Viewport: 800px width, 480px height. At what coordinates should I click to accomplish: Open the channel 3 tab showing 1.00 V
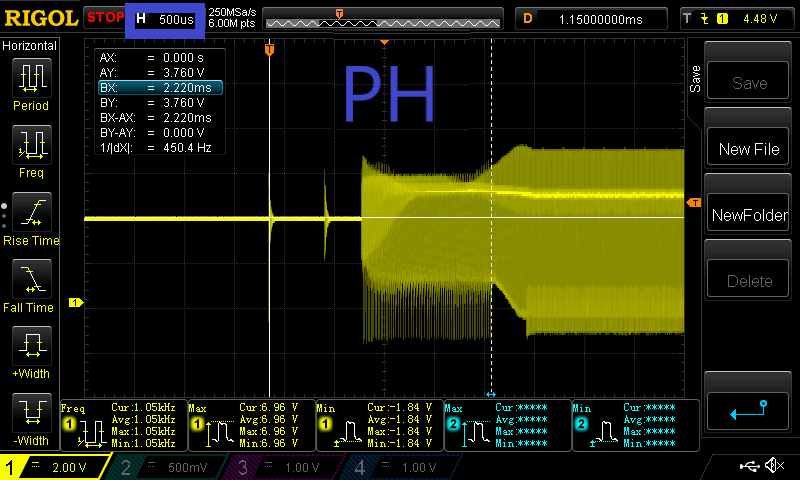[287, 467]
